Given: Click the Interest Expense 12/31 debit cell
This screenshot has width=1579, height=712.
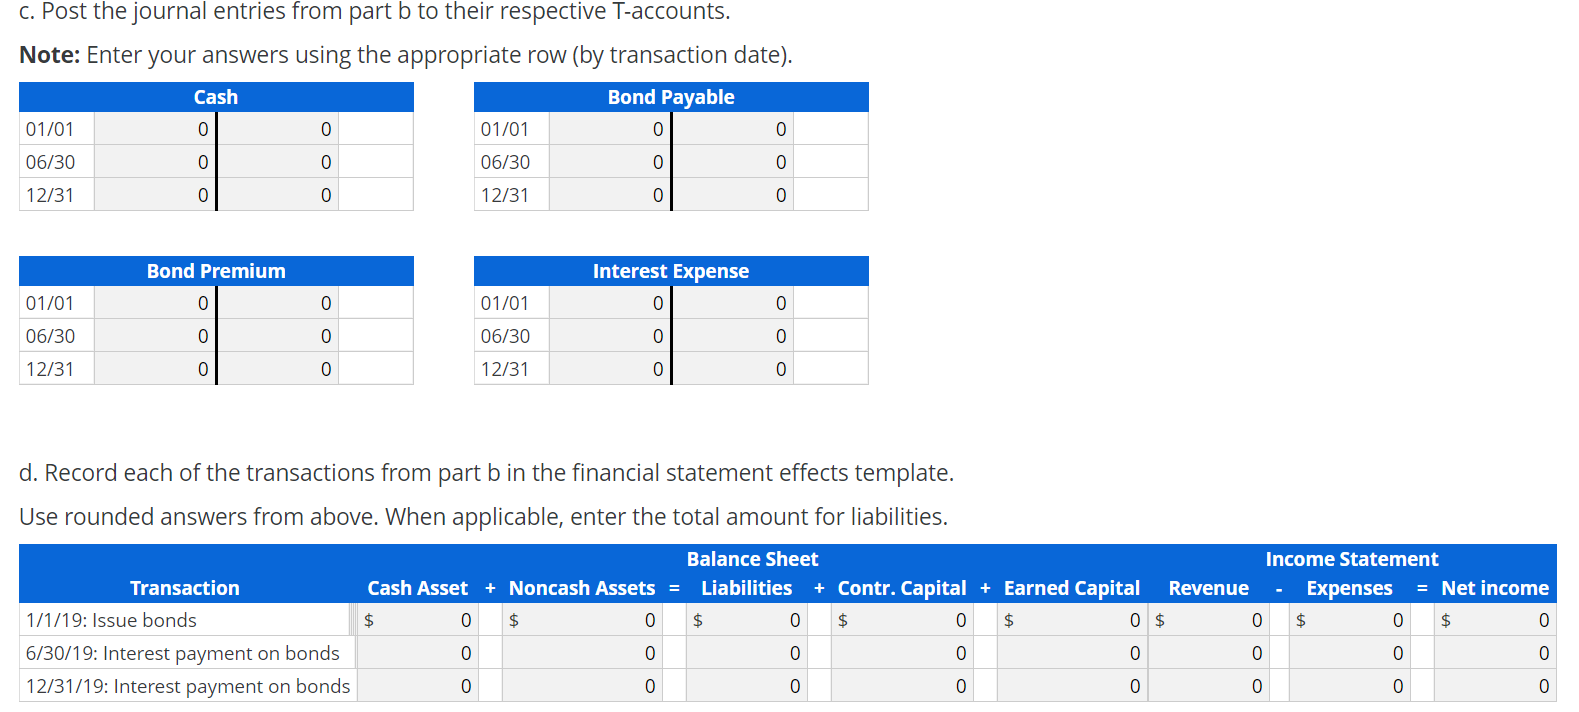Looking at the screenshot, I should click(610, 368).
